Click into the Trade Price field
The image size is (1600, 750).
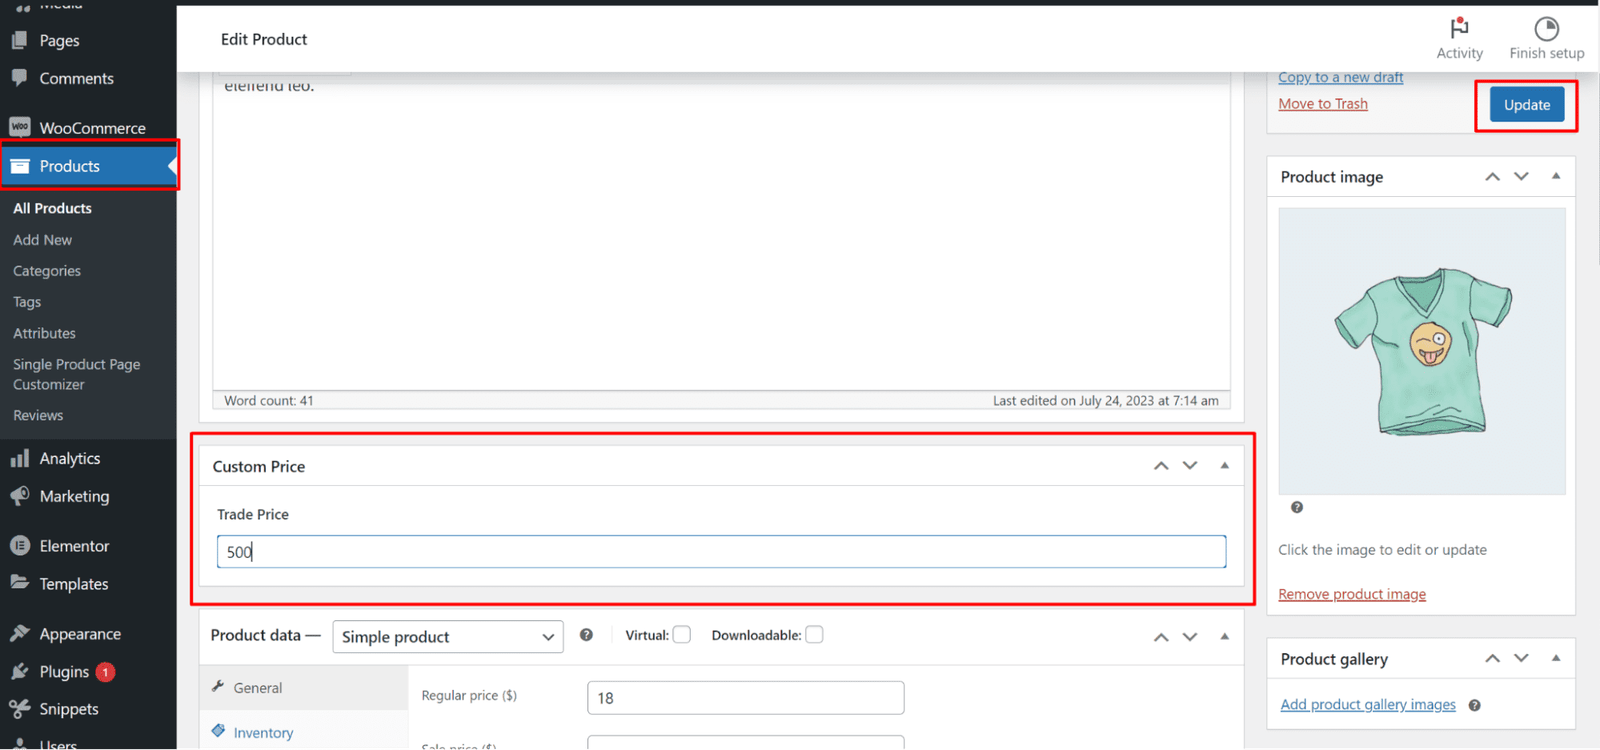(x=720, y=552)
